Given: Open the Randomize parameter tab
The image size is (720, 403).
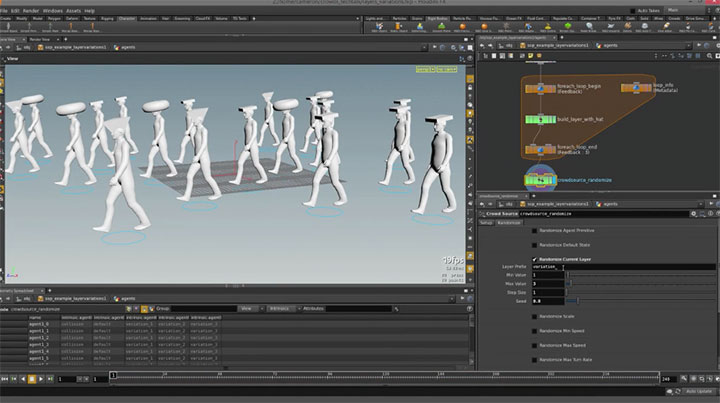Looking at the screenshot, I should [509, 223].
